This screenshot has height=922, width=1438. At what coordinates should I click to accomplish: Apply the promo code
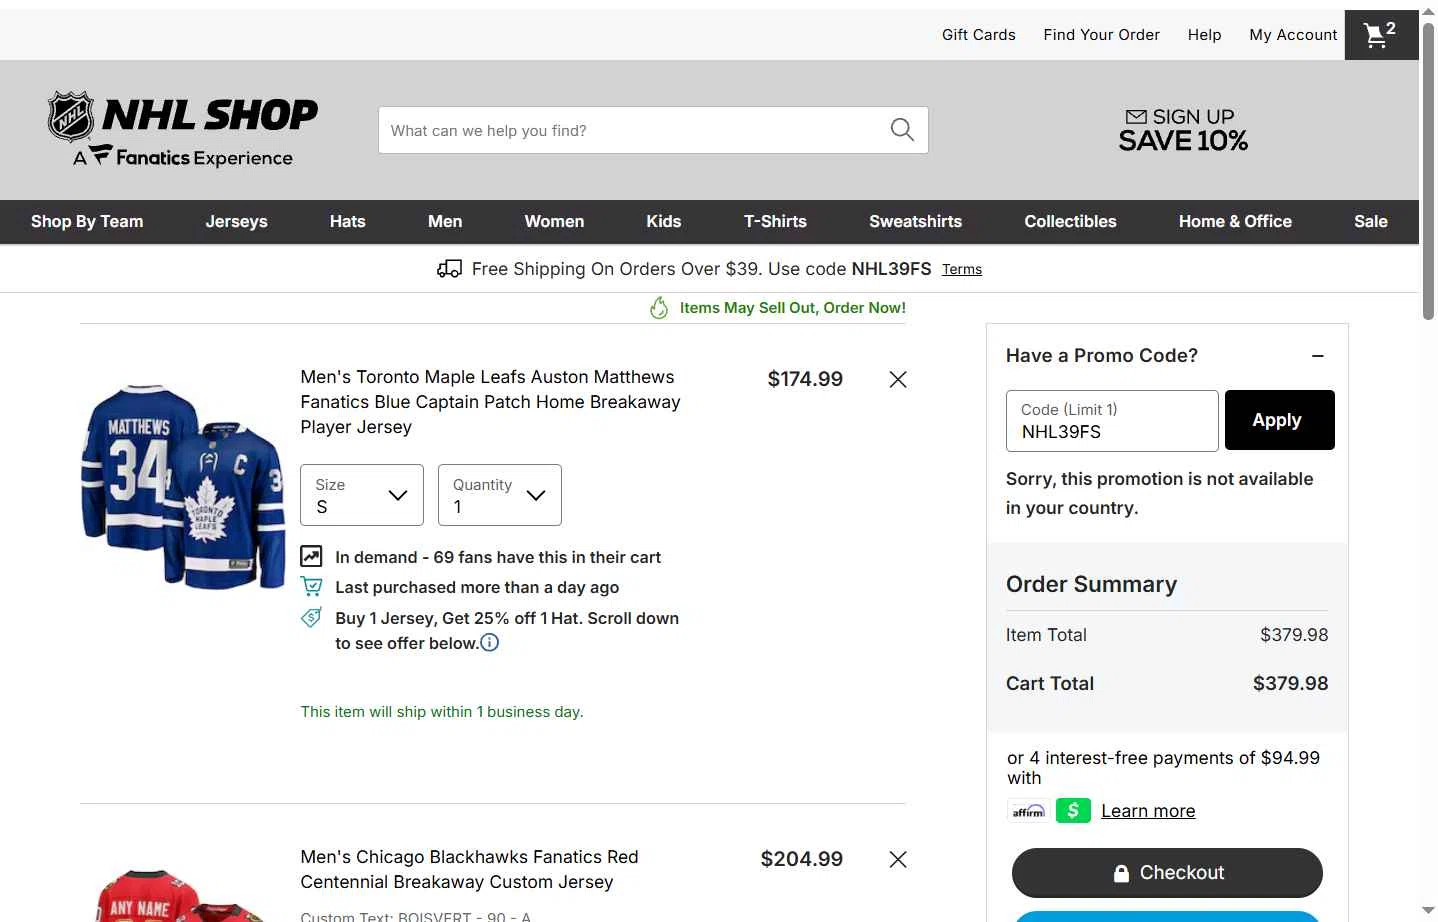point(1279,420)
